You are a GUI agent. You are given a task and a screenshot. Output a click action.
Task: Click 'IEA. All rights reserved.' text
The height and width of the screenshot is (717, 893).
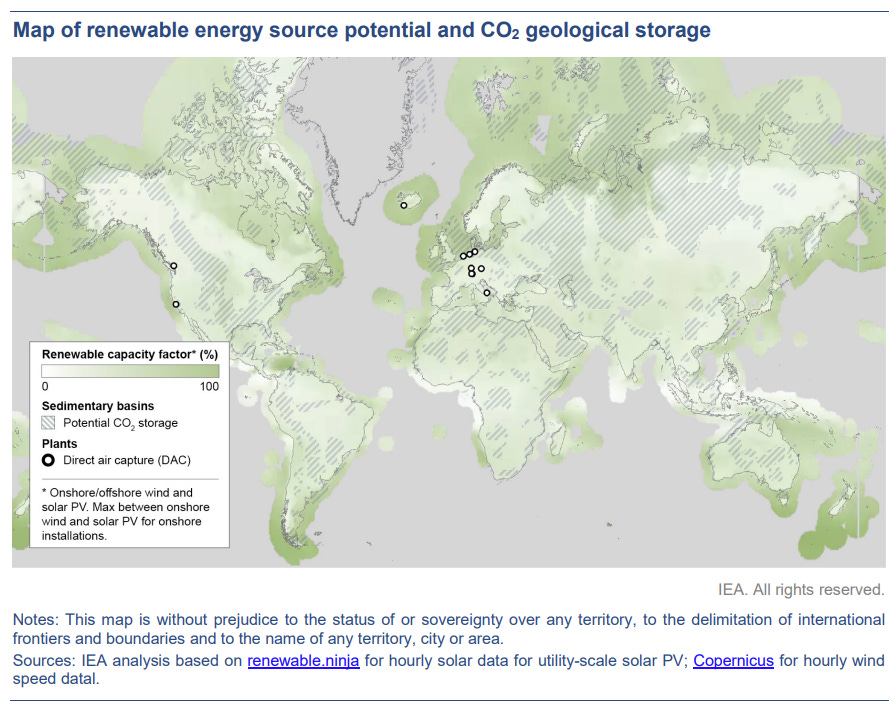click(801, 589)
